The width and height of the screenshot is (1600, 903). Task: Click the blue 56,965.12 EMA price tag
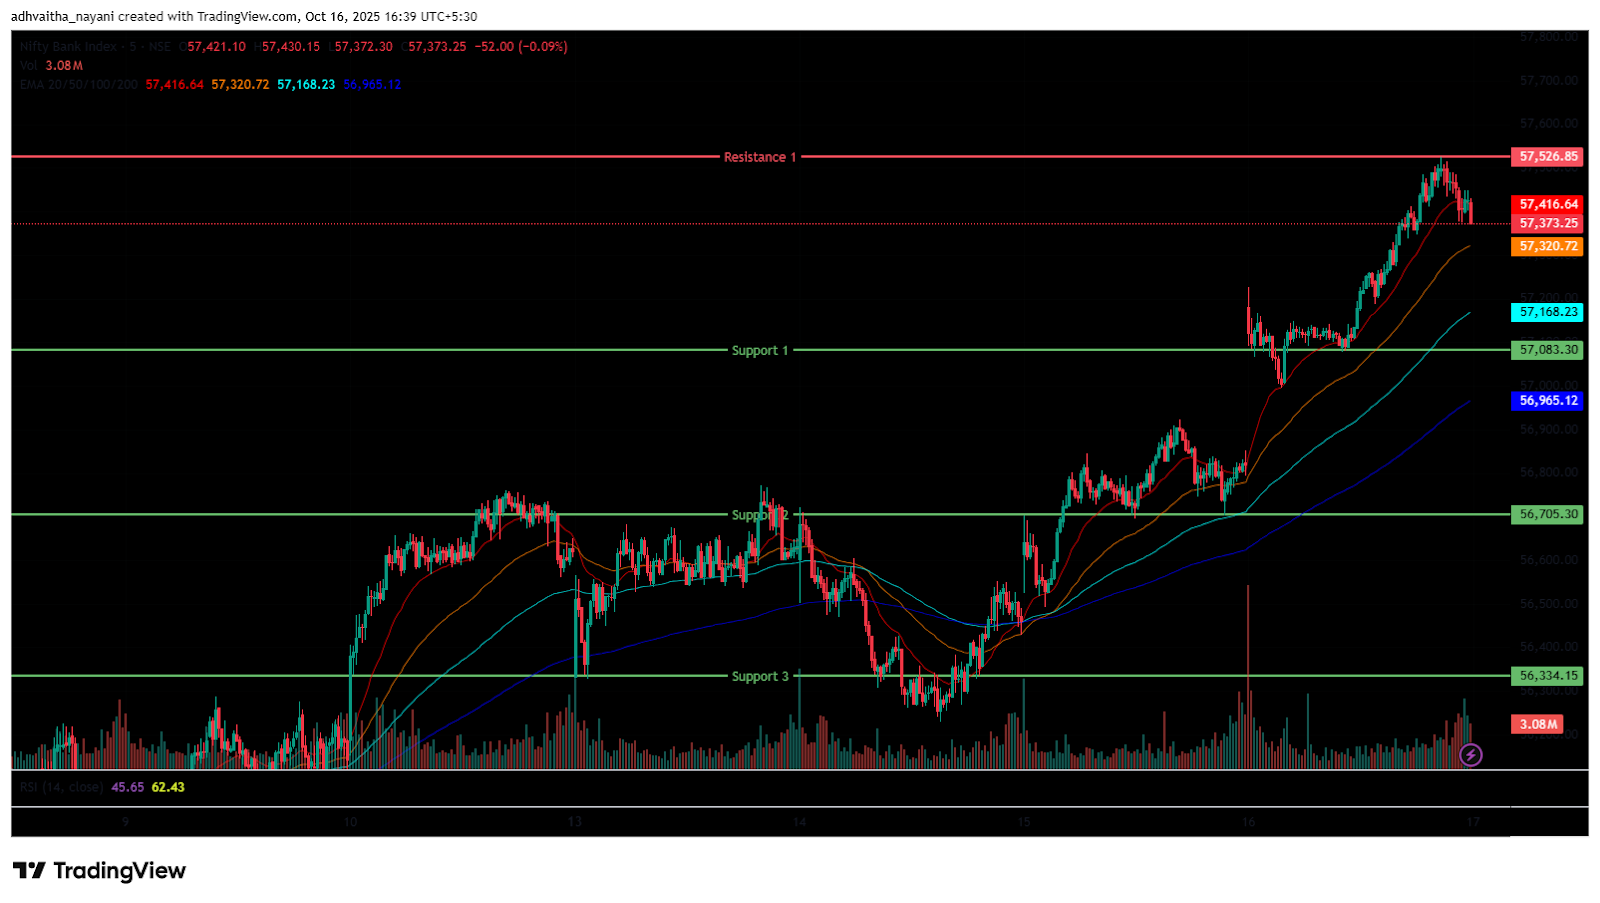(x=1547, y=401)
